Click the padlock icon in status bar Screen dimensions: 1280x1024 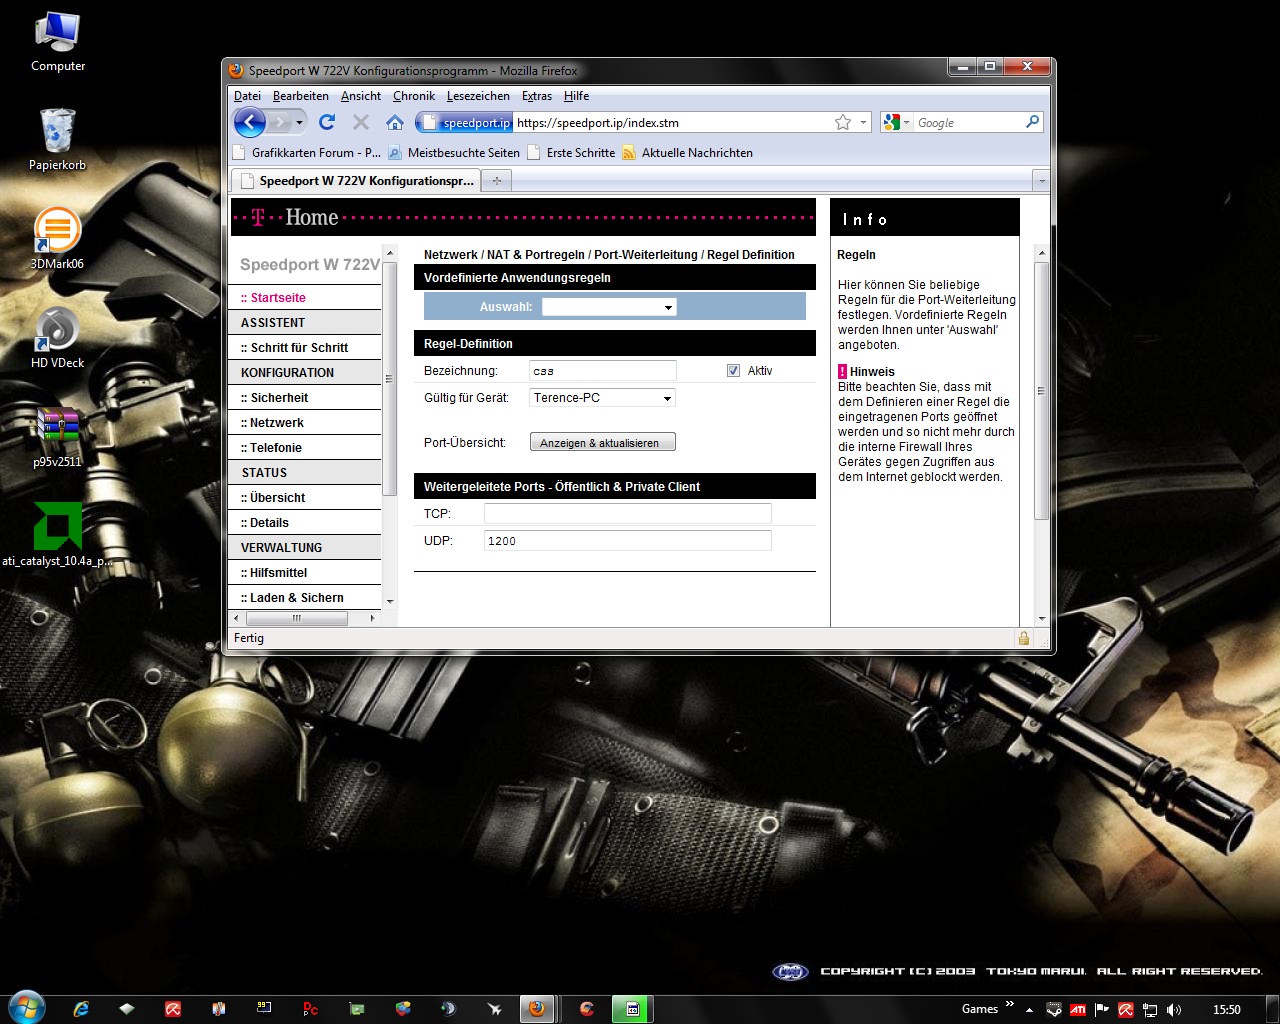coord(1023,638)
